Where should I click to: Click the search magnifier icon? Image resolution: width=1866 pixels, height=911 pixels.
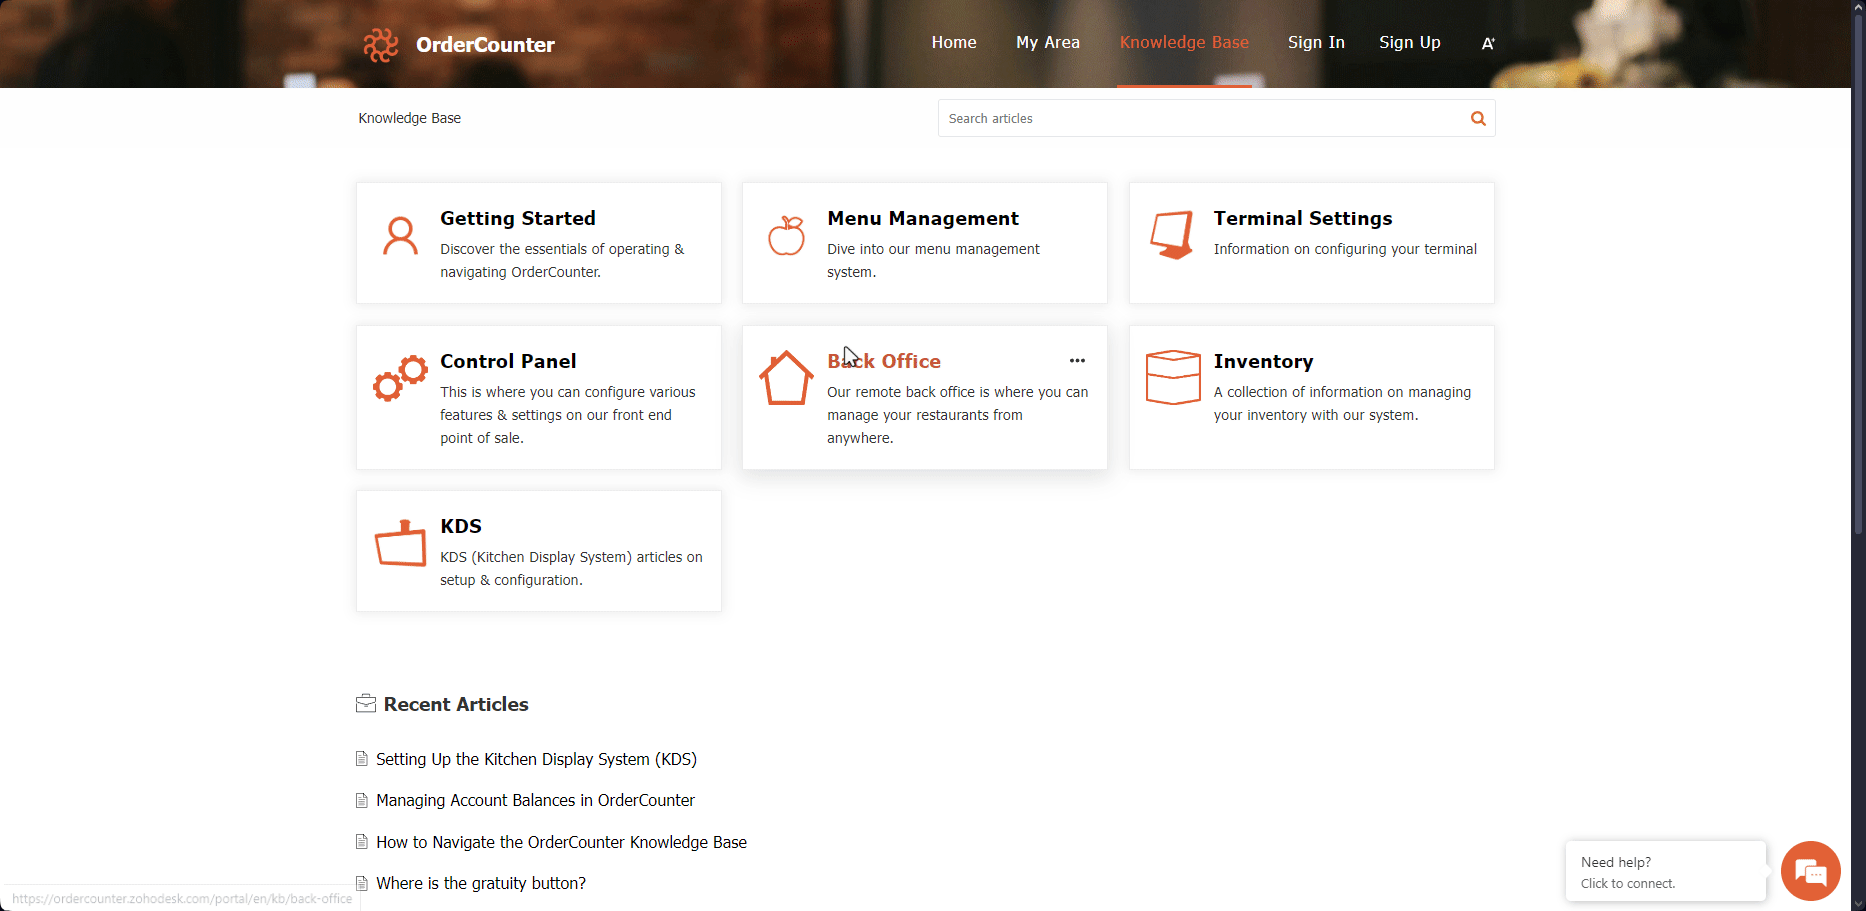point(1478,118)
